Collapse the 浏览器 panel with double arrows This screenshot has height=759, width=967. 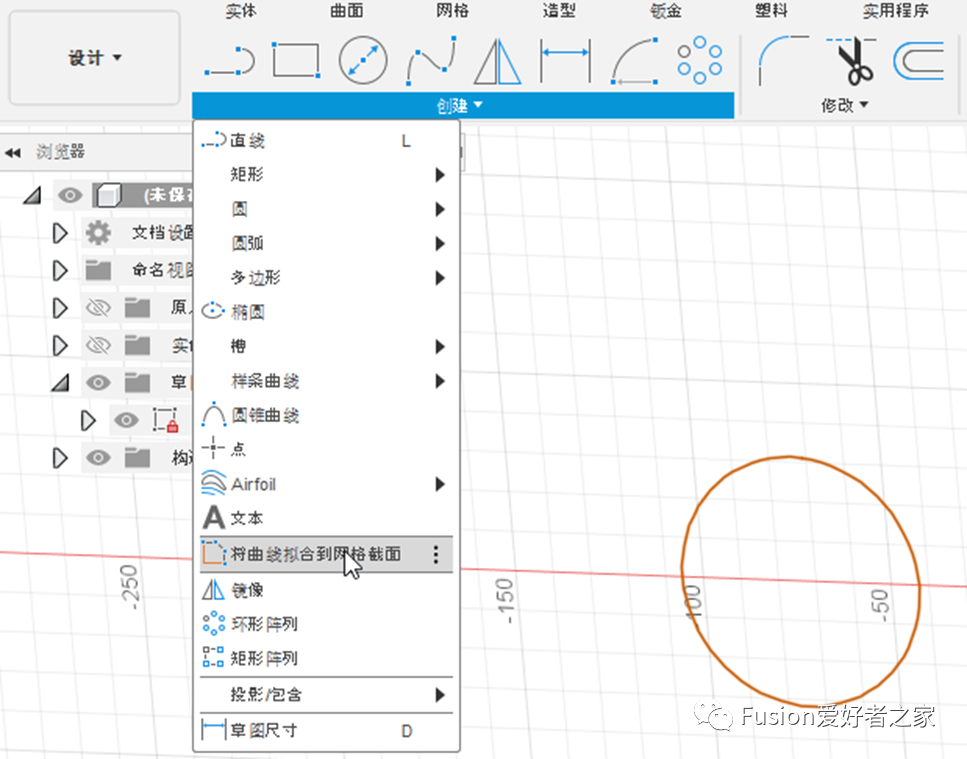13,153
